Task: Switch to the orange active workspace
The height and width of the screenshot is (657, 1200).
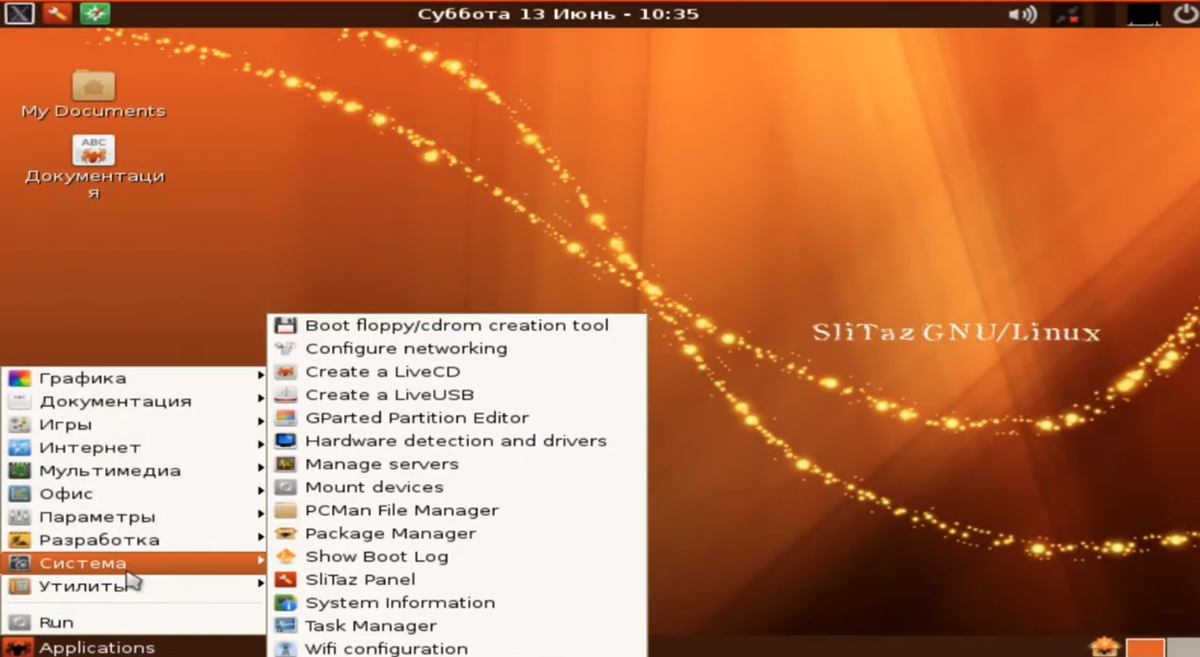Action: tap(1146, 648)
